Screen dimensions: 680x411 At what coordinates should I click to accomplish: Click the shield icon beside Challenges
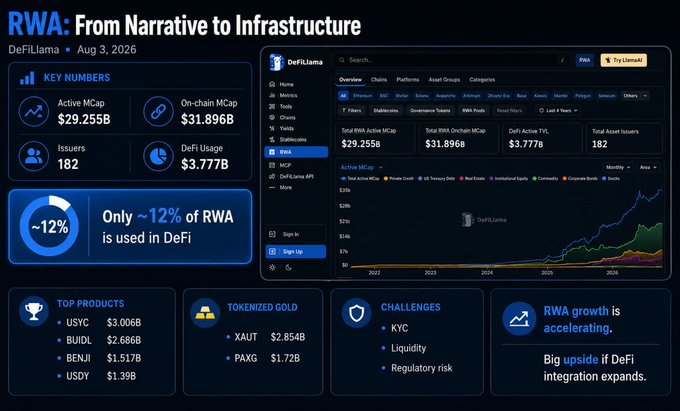(356, 313)
